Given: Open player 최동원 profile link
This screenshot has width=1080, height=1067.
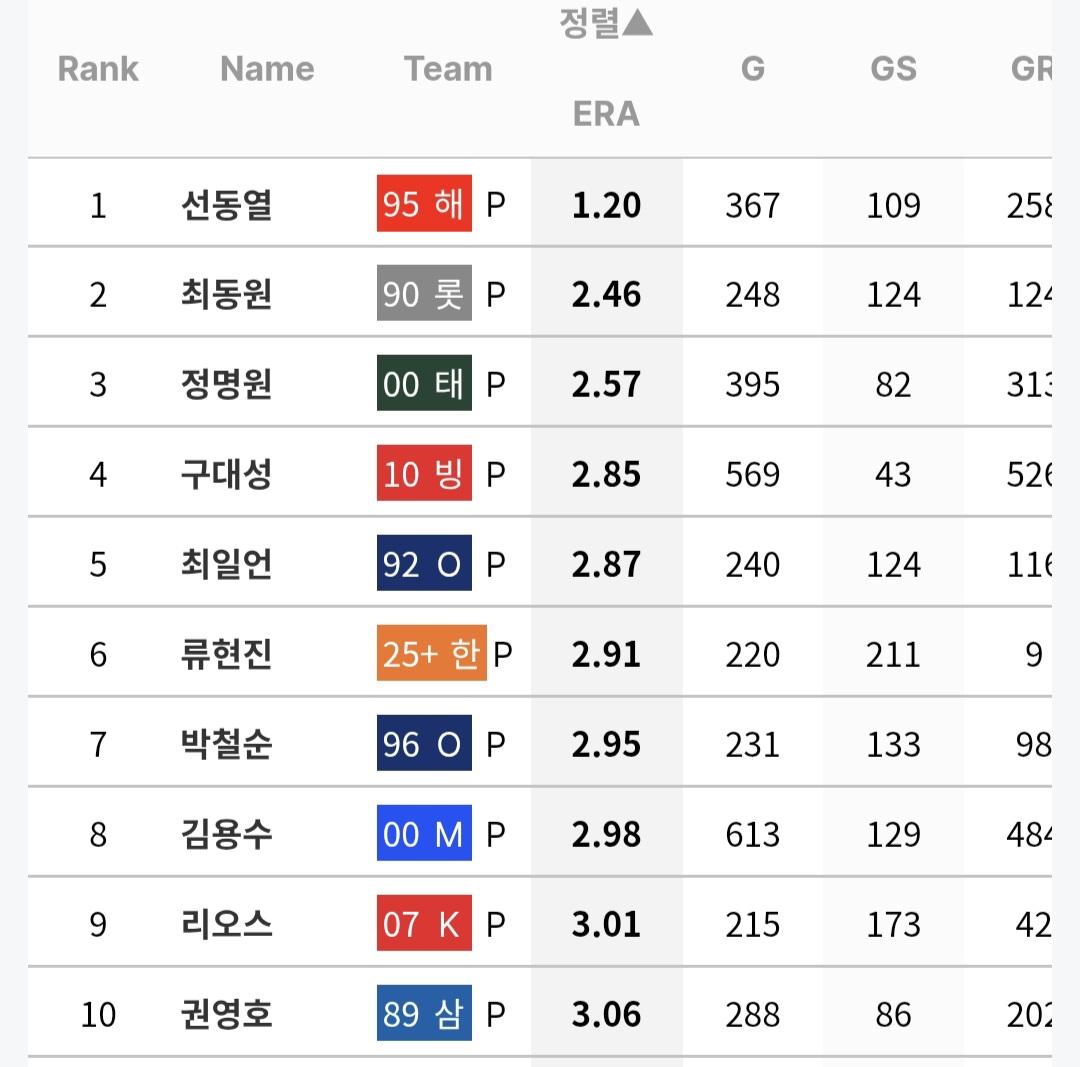Looking at the screenshot, I should pos(226,294).
